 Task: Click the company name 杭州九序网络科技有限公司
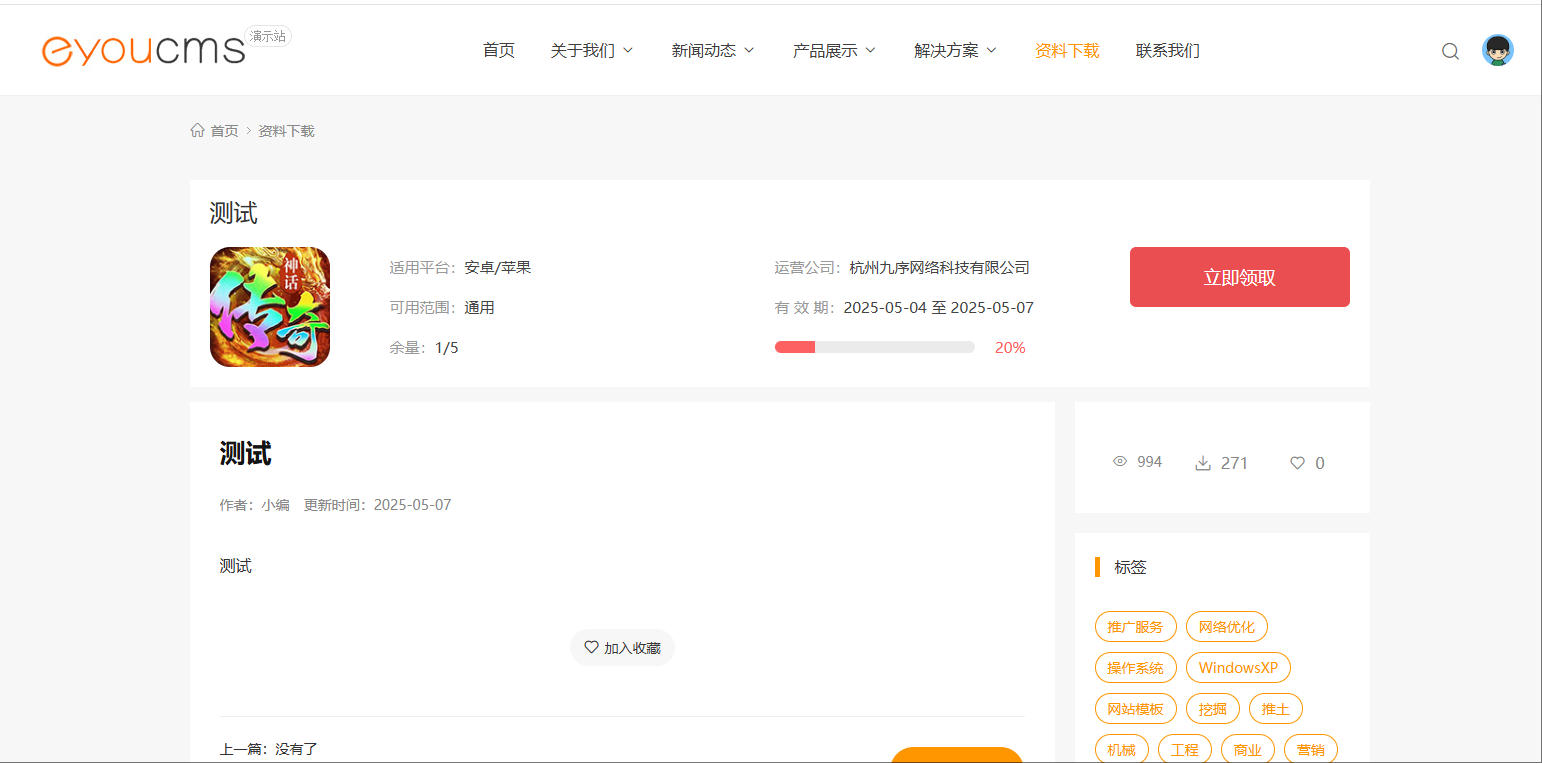click(939, 268)
